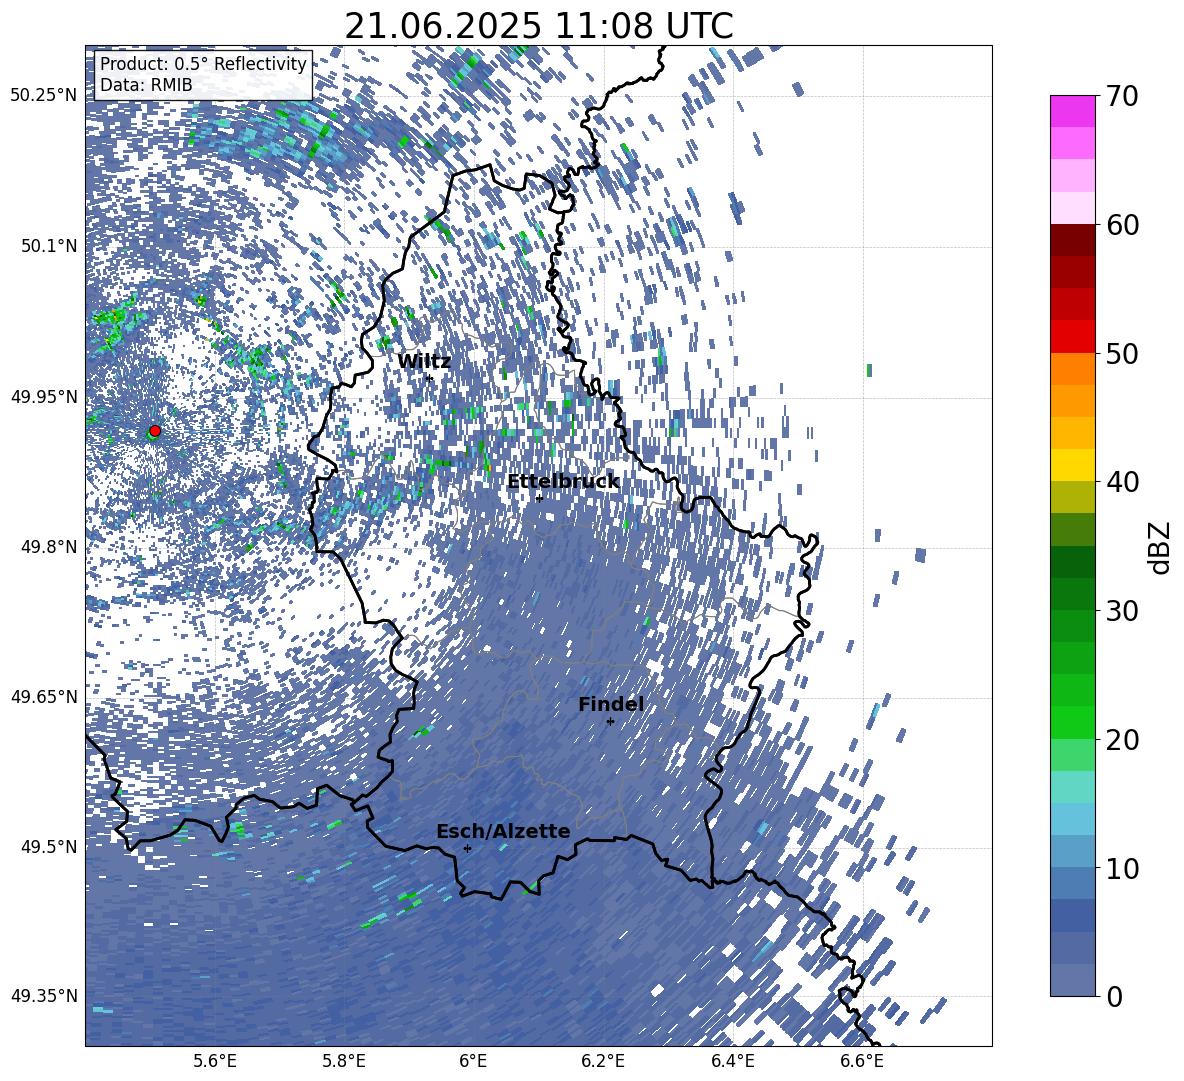Click the dark maroon swatch below 60
Viewport: 1184px width, 1081px height.
1072,240
